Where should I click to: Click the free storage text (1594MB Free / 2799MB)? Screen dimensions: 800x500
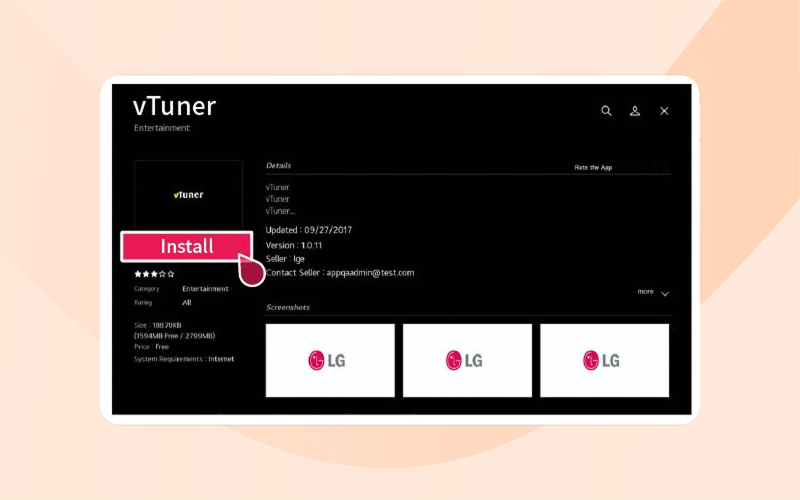(x=174, y=336)
